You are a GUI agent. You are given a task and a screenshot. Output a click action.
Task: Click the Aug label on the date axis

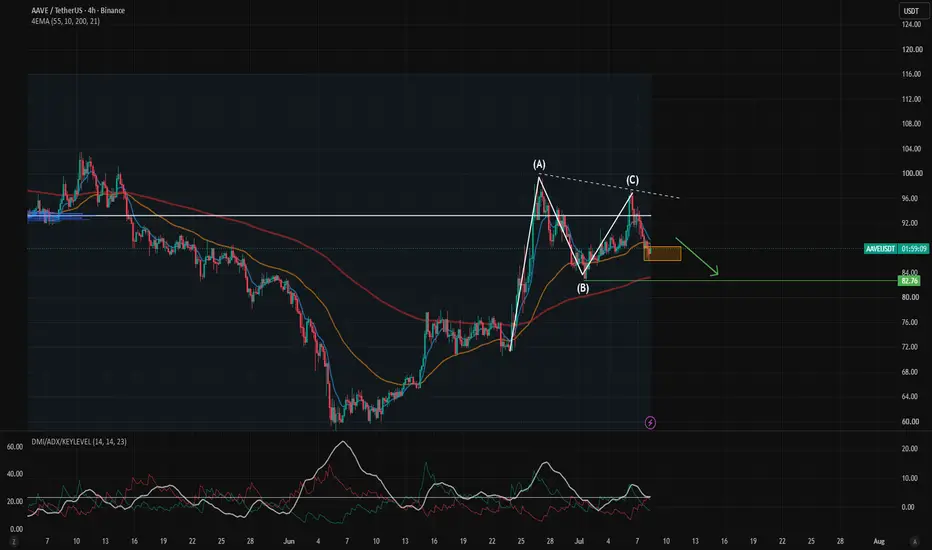click(879, 541)
